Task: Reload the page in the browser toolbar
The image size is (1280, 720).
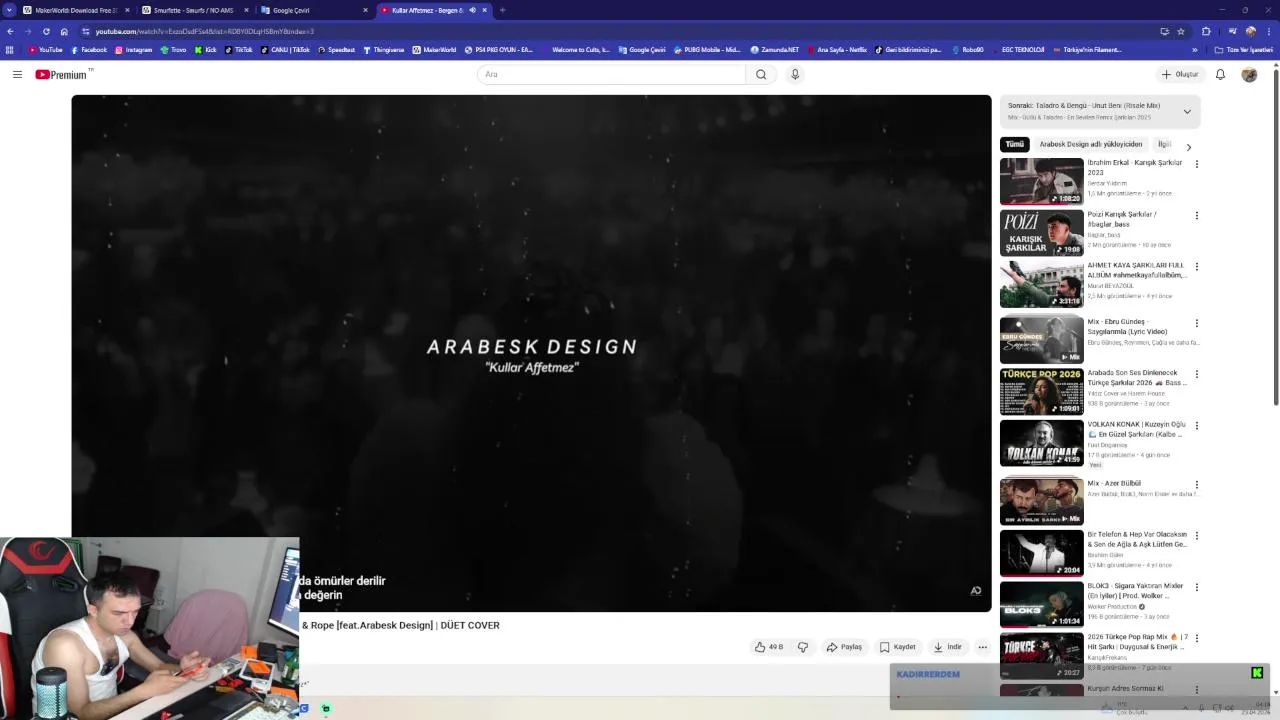Action: point(46,31)
